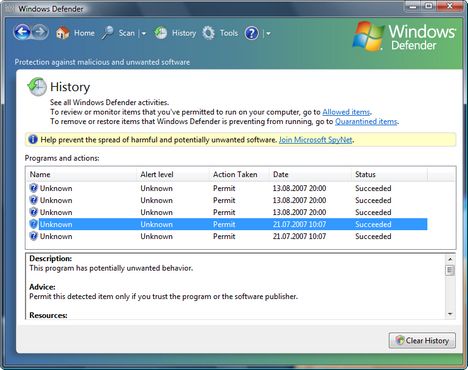Sort by the Date column header
Viewport: 468px width, 370px height.
tap(311, 174)
